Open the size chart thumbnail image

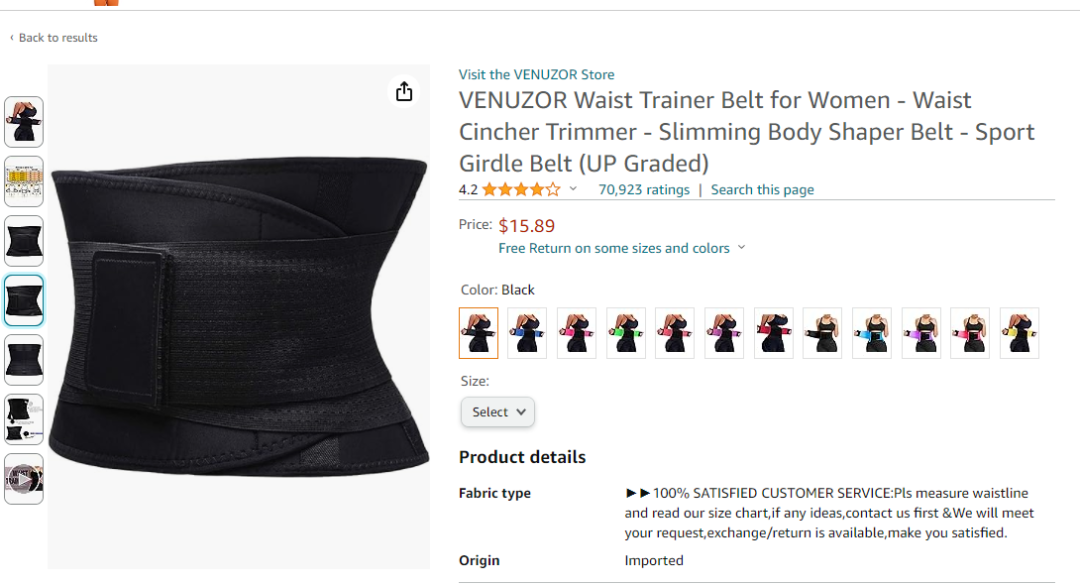(24, 181)
